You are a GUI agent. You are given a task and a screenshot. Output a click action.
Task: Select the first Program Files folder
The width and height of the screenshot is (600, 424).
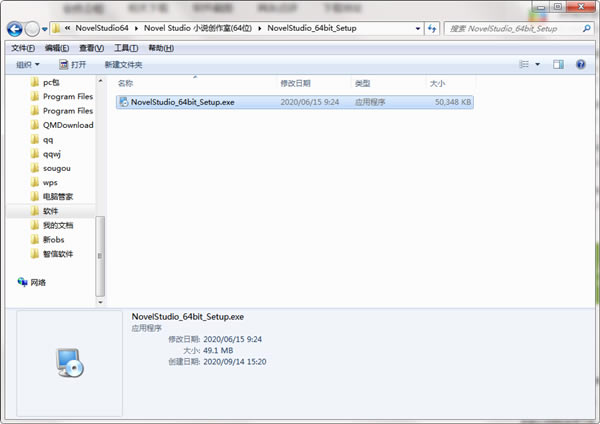(68, 96)
